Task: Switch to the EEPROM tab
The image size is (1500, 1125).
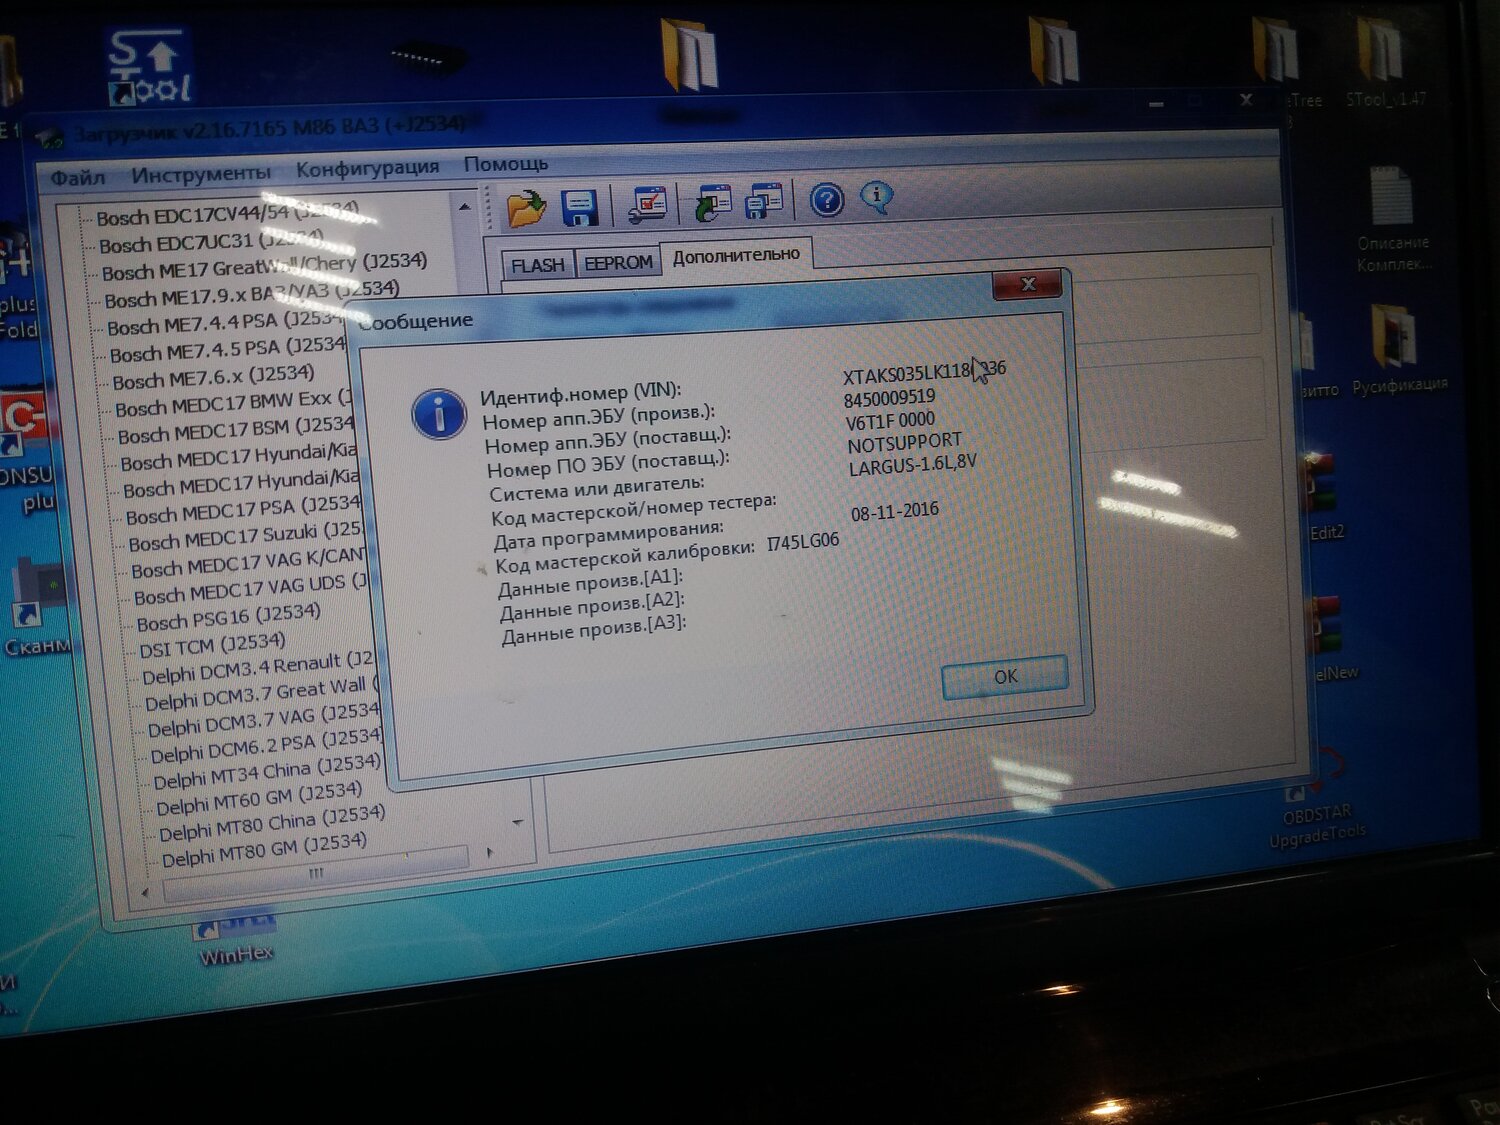Action: [618, 262]
